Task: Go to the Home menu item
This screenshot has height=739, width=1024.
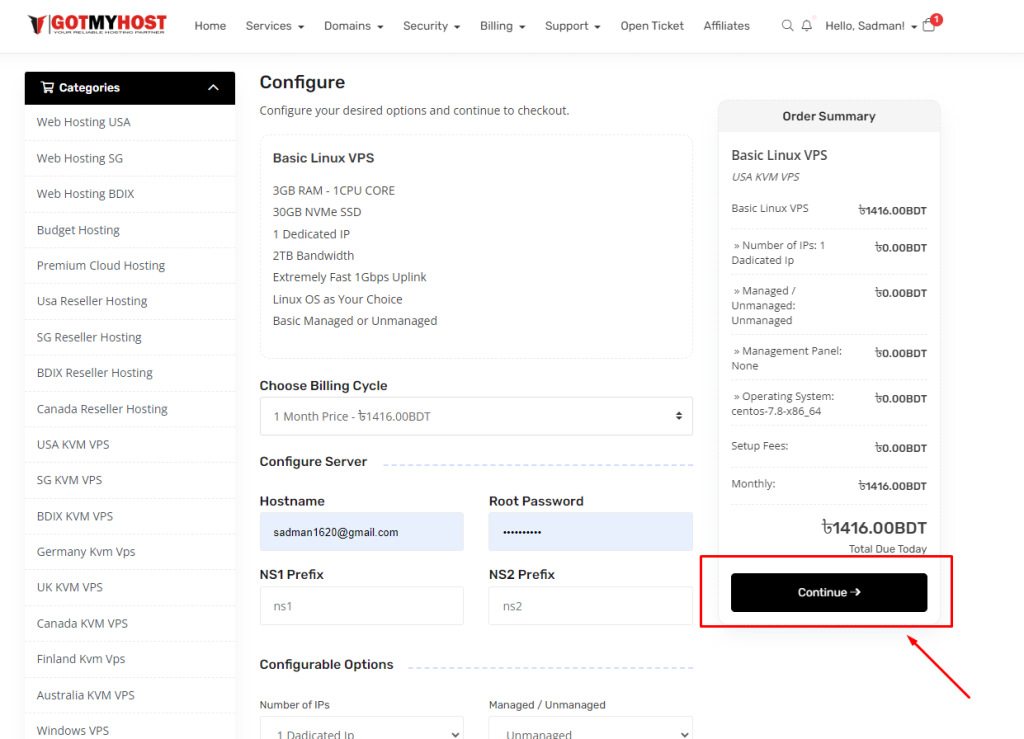Action: [x=210, y=26]
